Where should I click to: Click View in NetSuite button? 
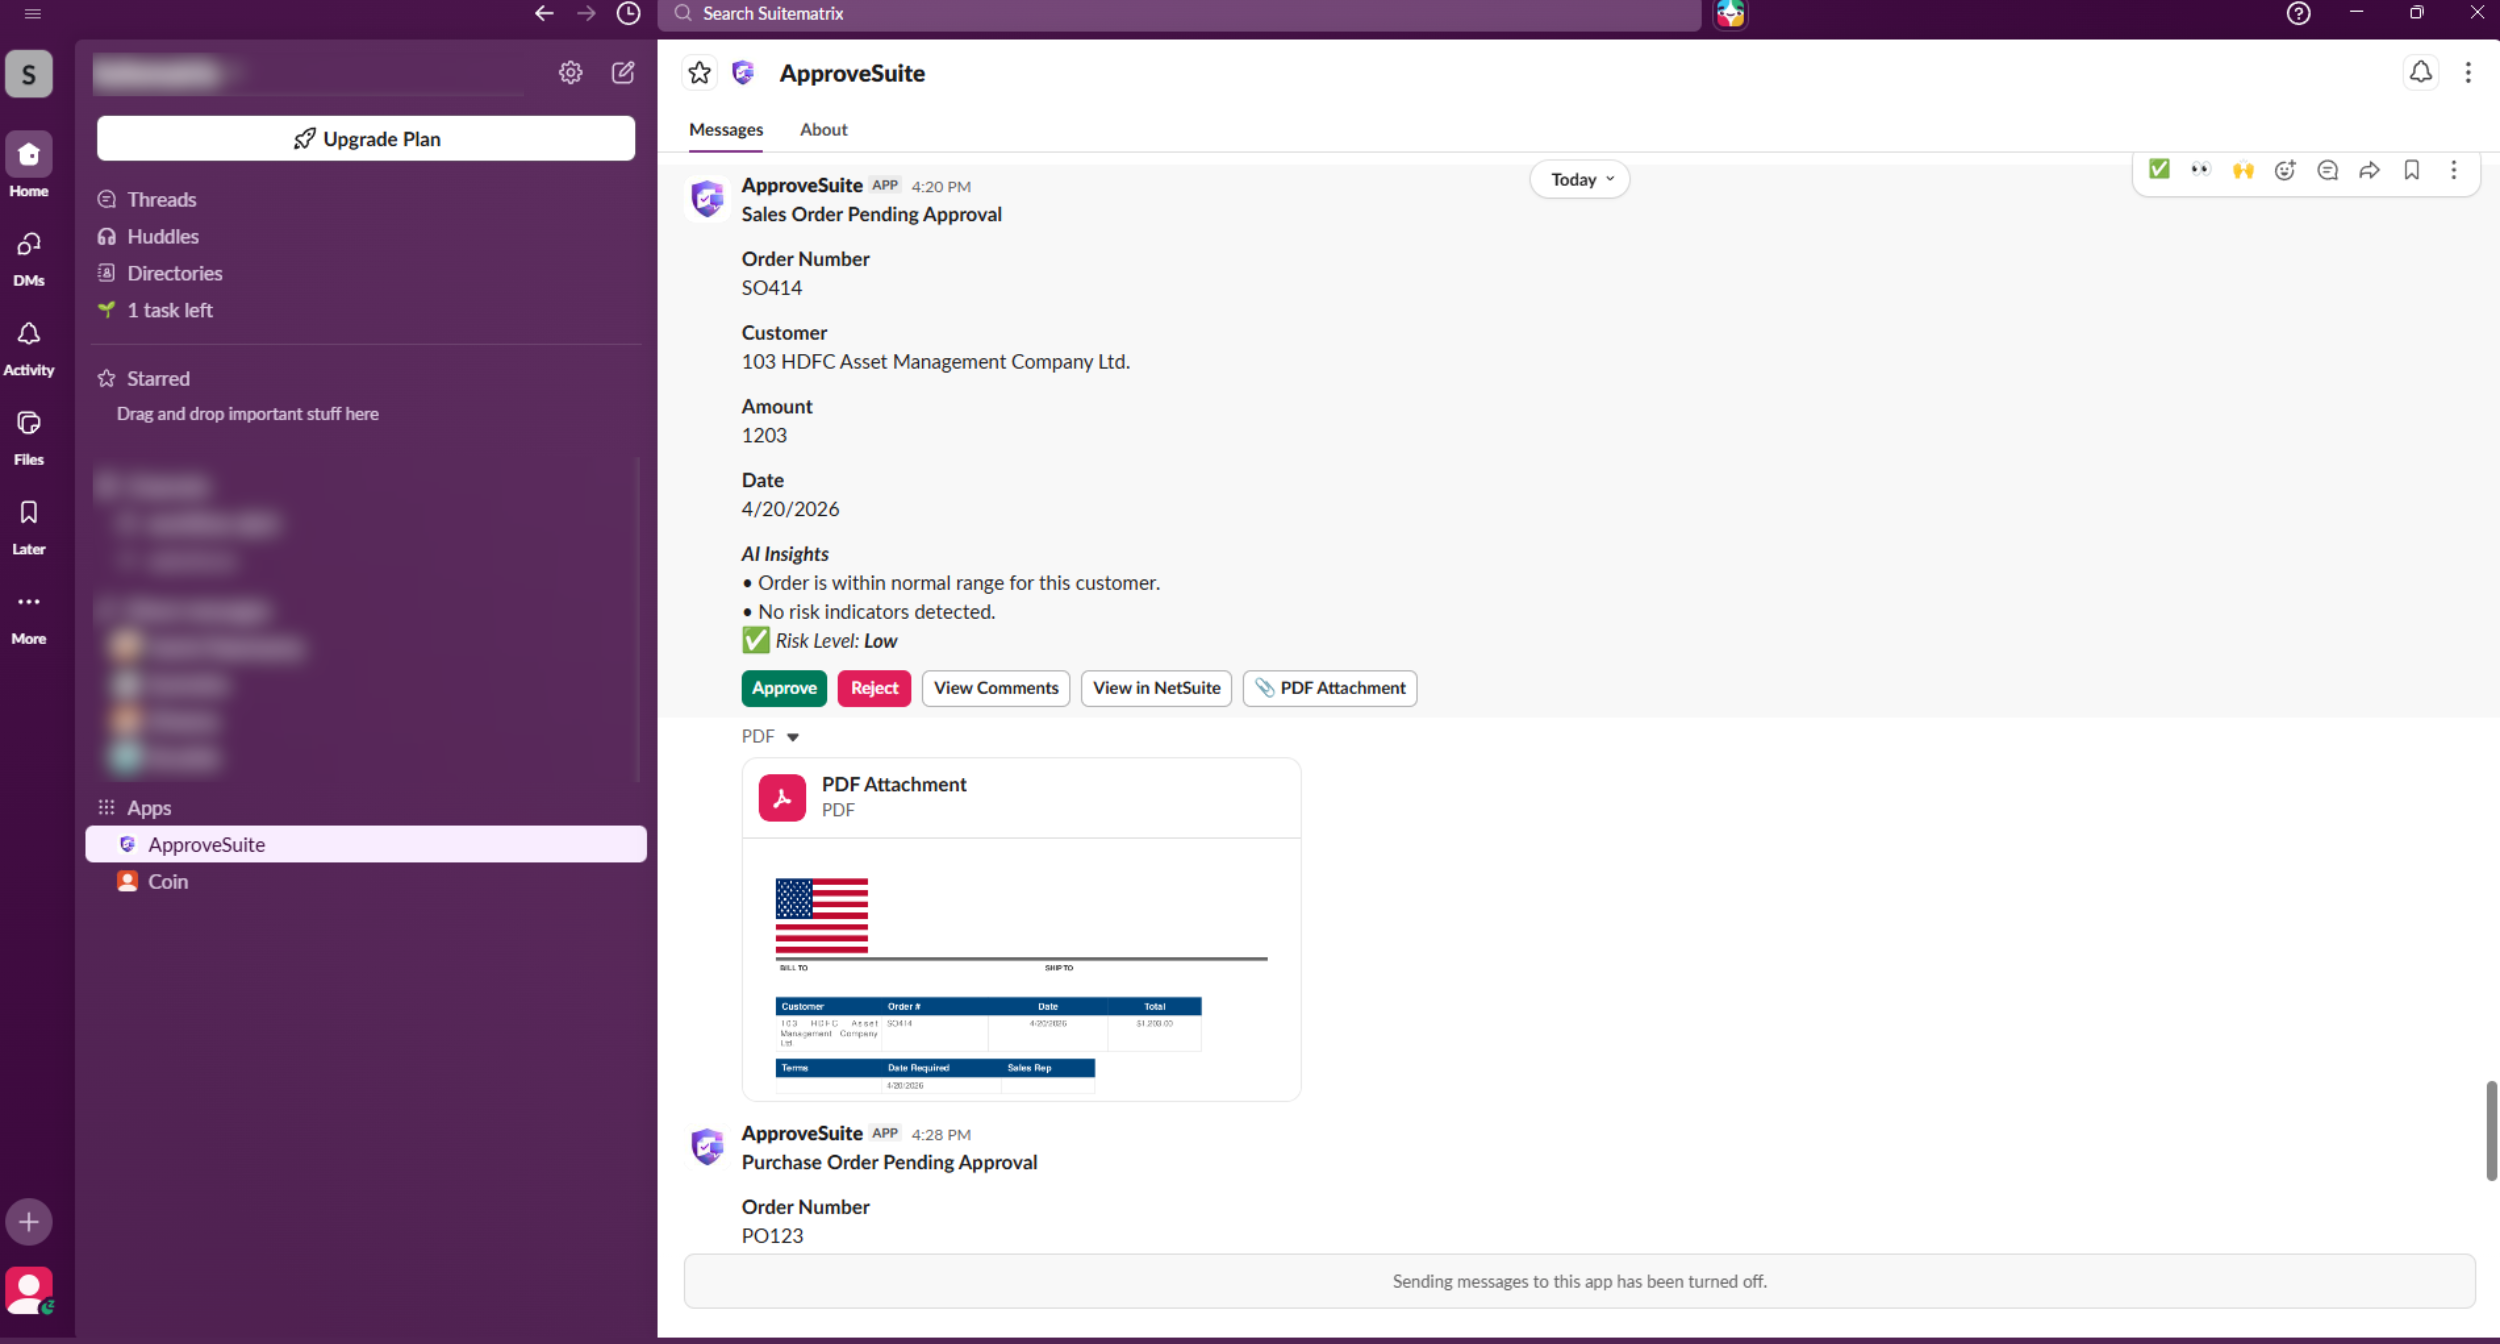pyautogui.click(x=1156, y=688)
